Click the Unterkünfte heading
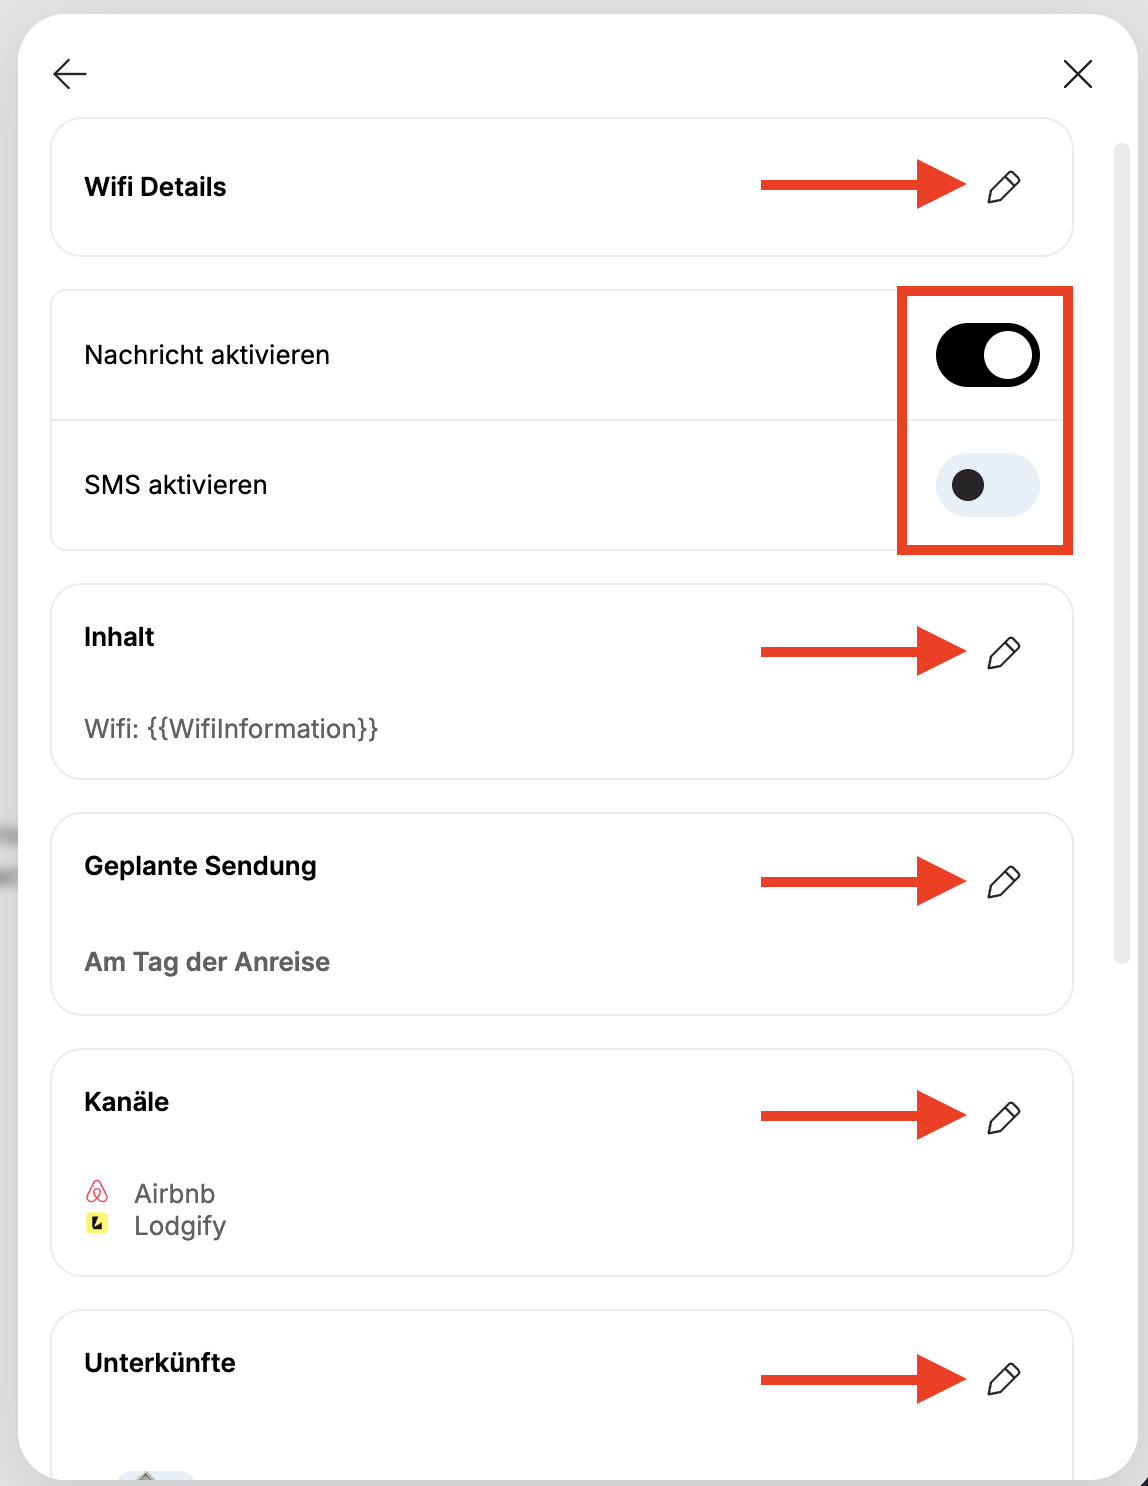 point(160,1363)
